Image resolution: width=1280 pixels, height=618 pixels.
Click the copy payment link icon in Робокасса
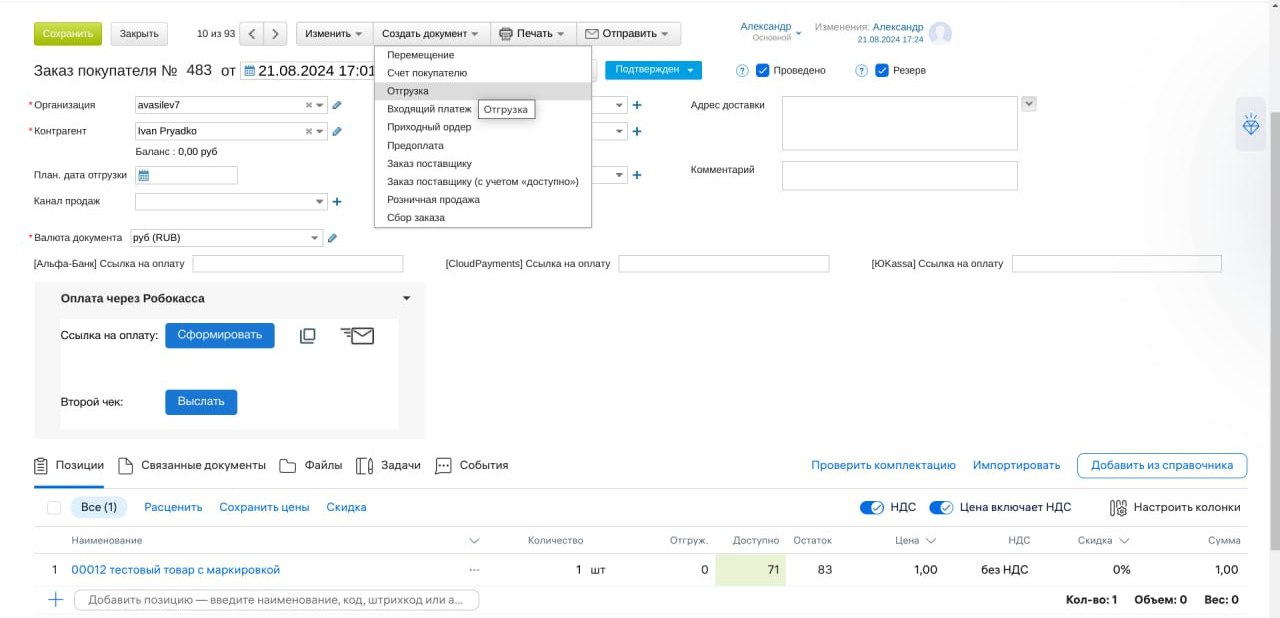(308, 336)
